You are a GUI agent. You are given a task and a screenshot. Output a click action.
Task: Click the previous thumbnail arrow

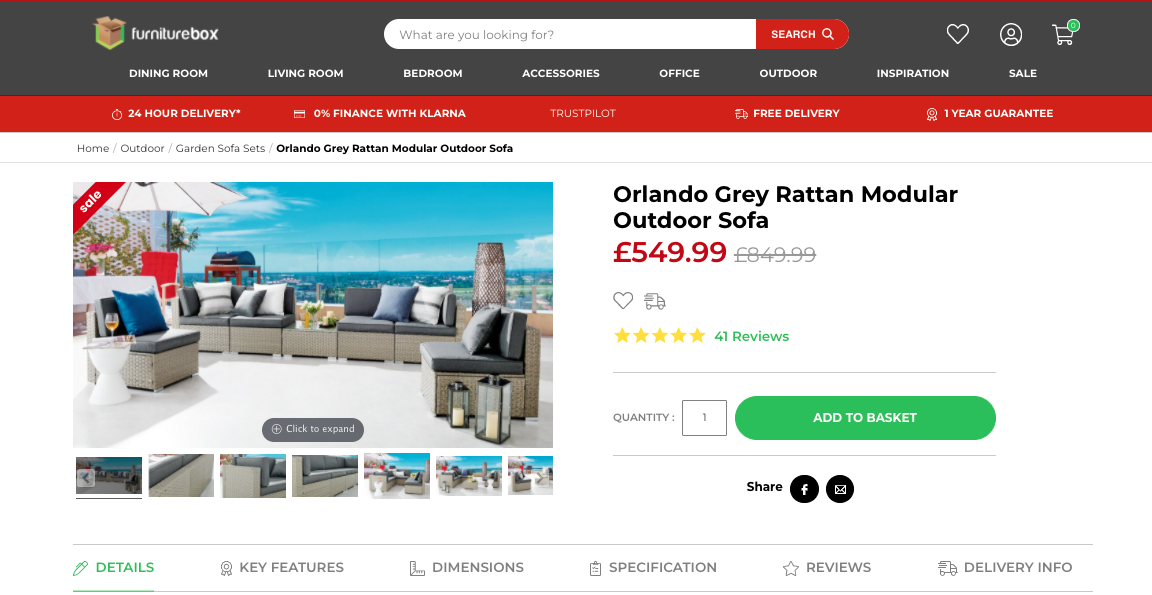86,477
